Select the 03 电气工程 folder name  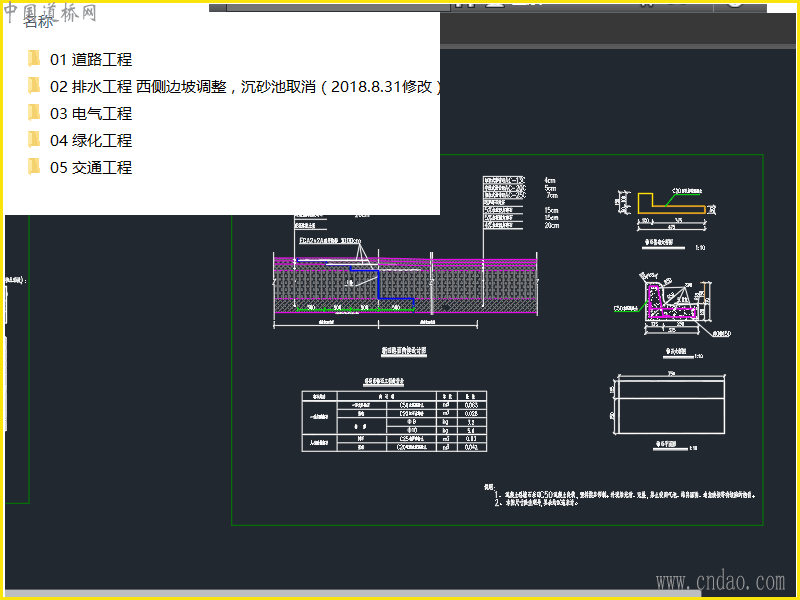tap(91, 114)
